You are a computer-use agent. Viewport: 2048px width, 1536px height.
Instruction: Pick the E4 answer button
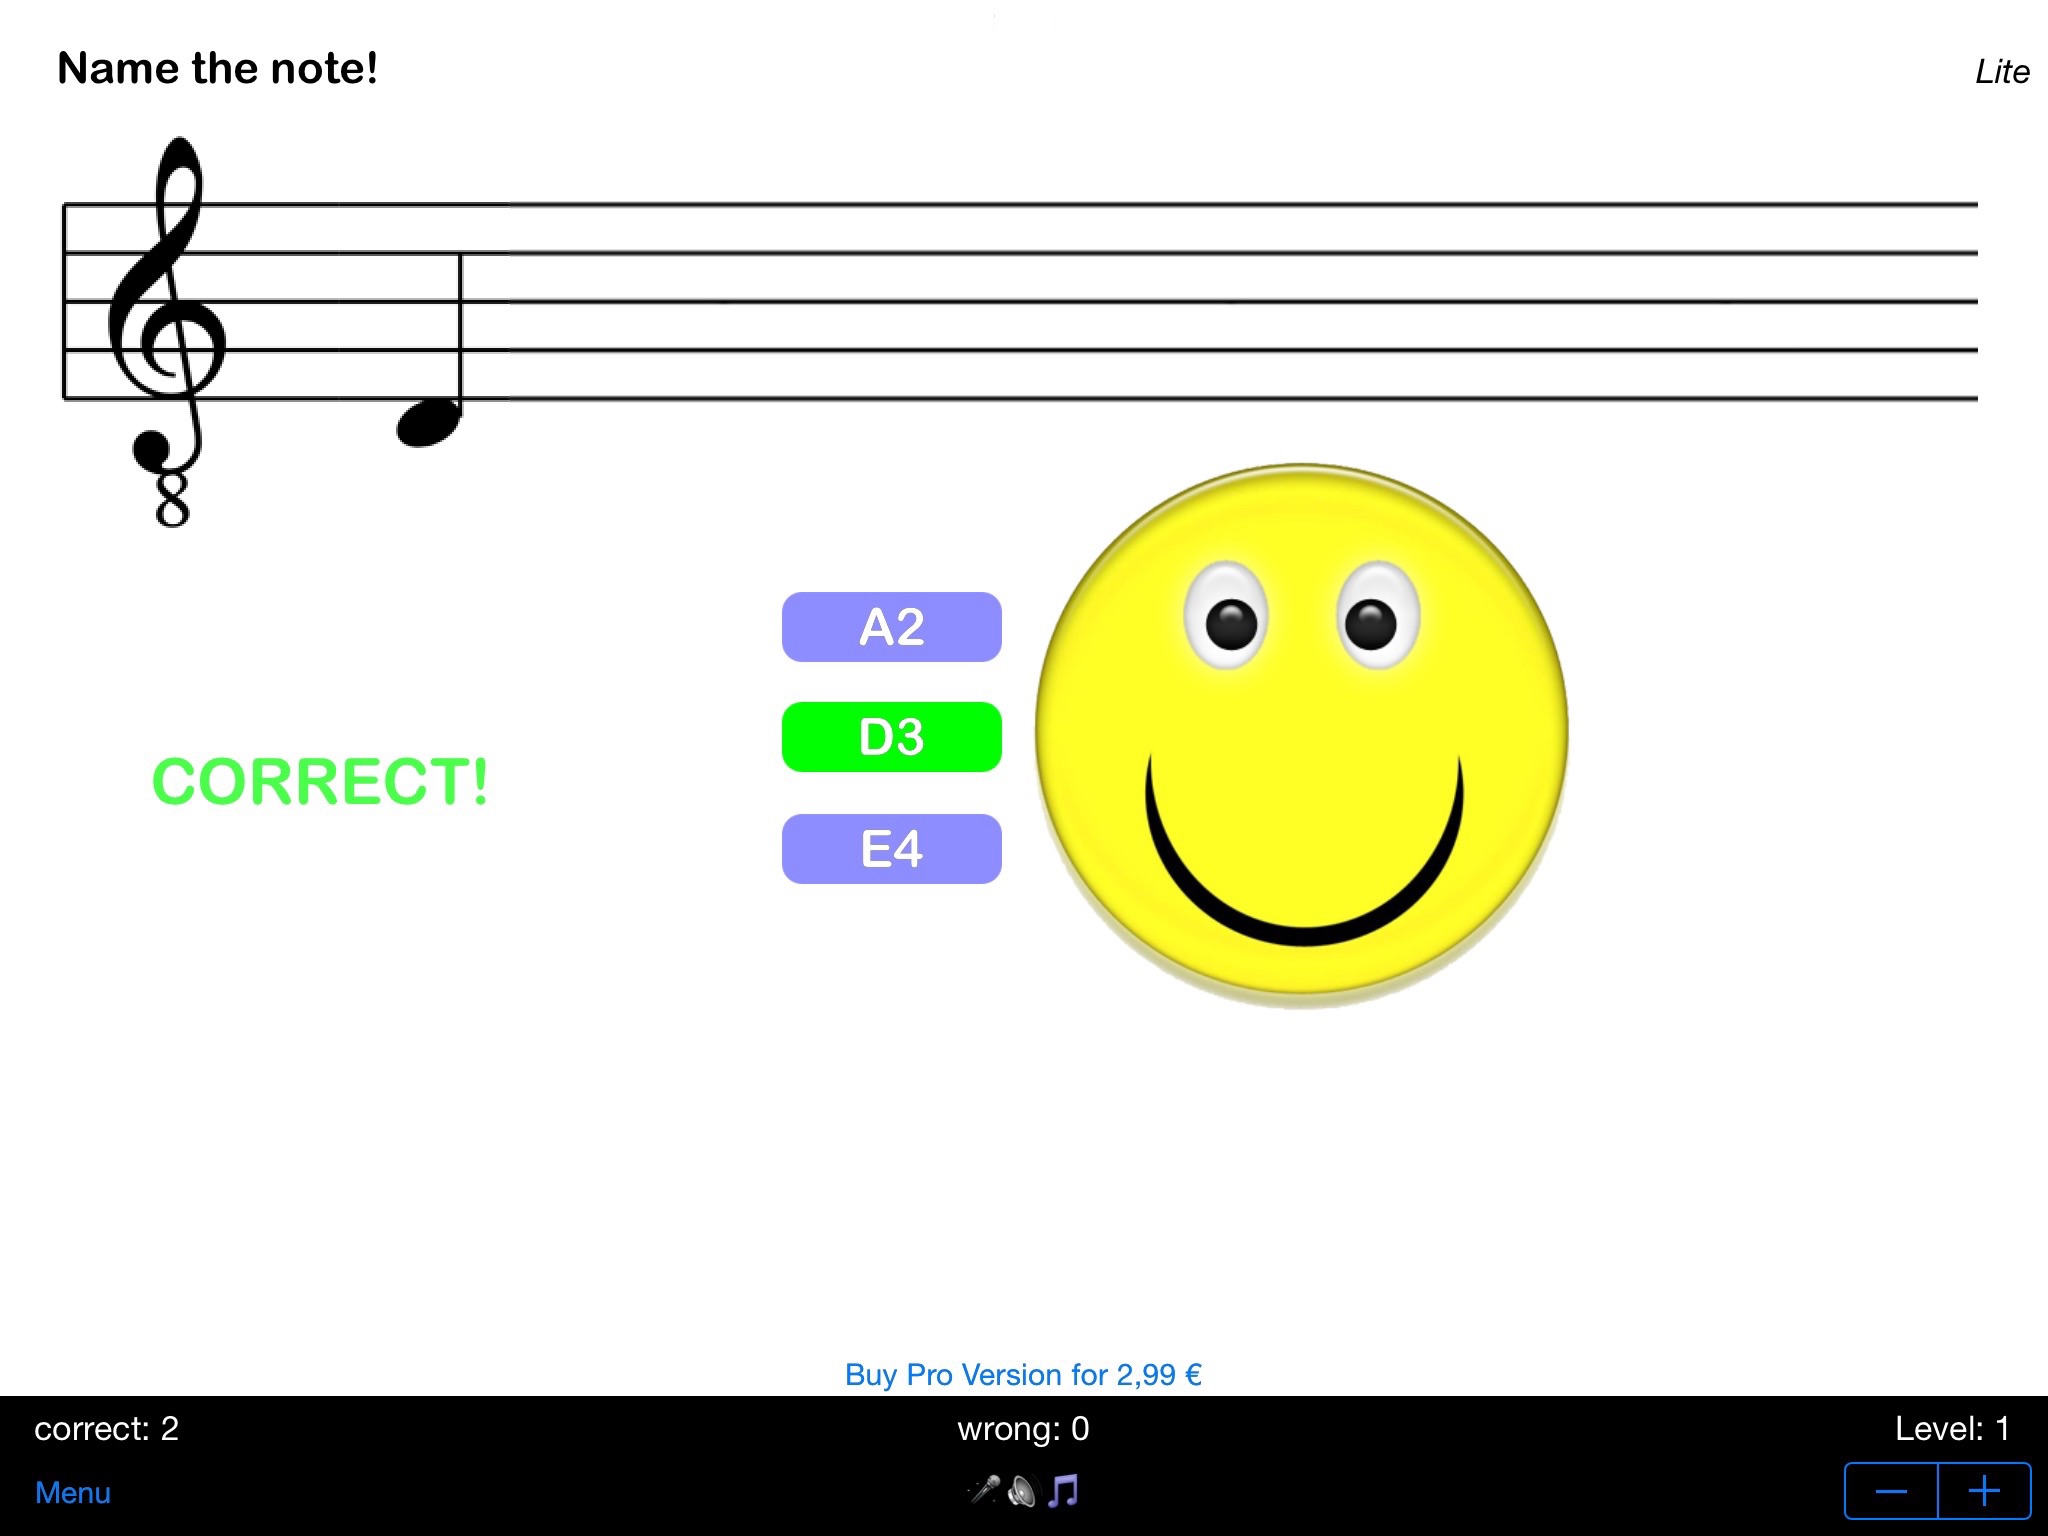[891, 849]
